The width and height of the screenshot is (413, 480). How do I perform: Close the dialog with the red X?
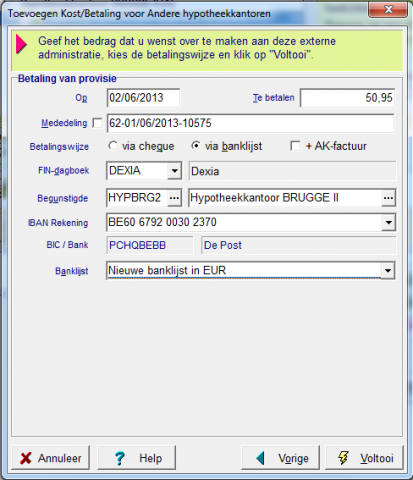click(388, 10)
